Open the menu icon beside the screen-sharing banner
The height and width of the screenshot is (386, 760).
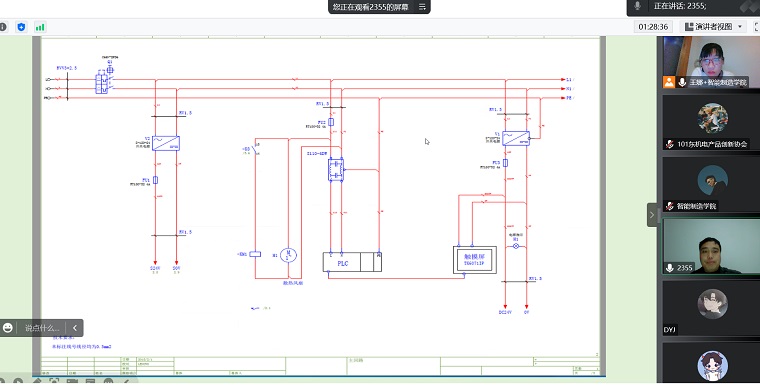[x=422, y=7]
